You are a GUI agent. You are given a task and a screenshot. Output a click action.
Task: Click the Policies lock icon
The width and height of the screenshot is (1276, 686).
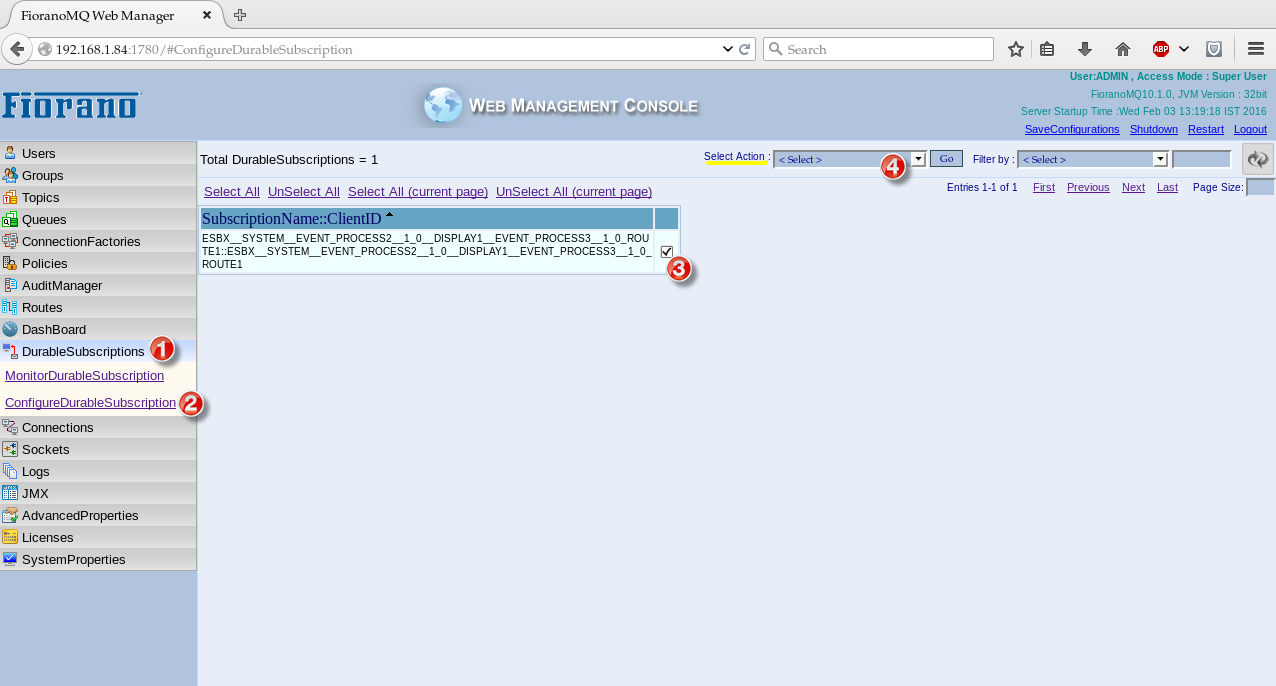(x=10, y=263)
